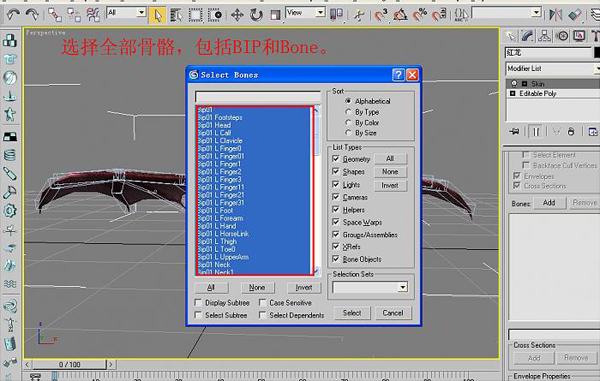Click All button below the bone list
The height and width of the screenshot is (381, 600).
pos(211,287)
